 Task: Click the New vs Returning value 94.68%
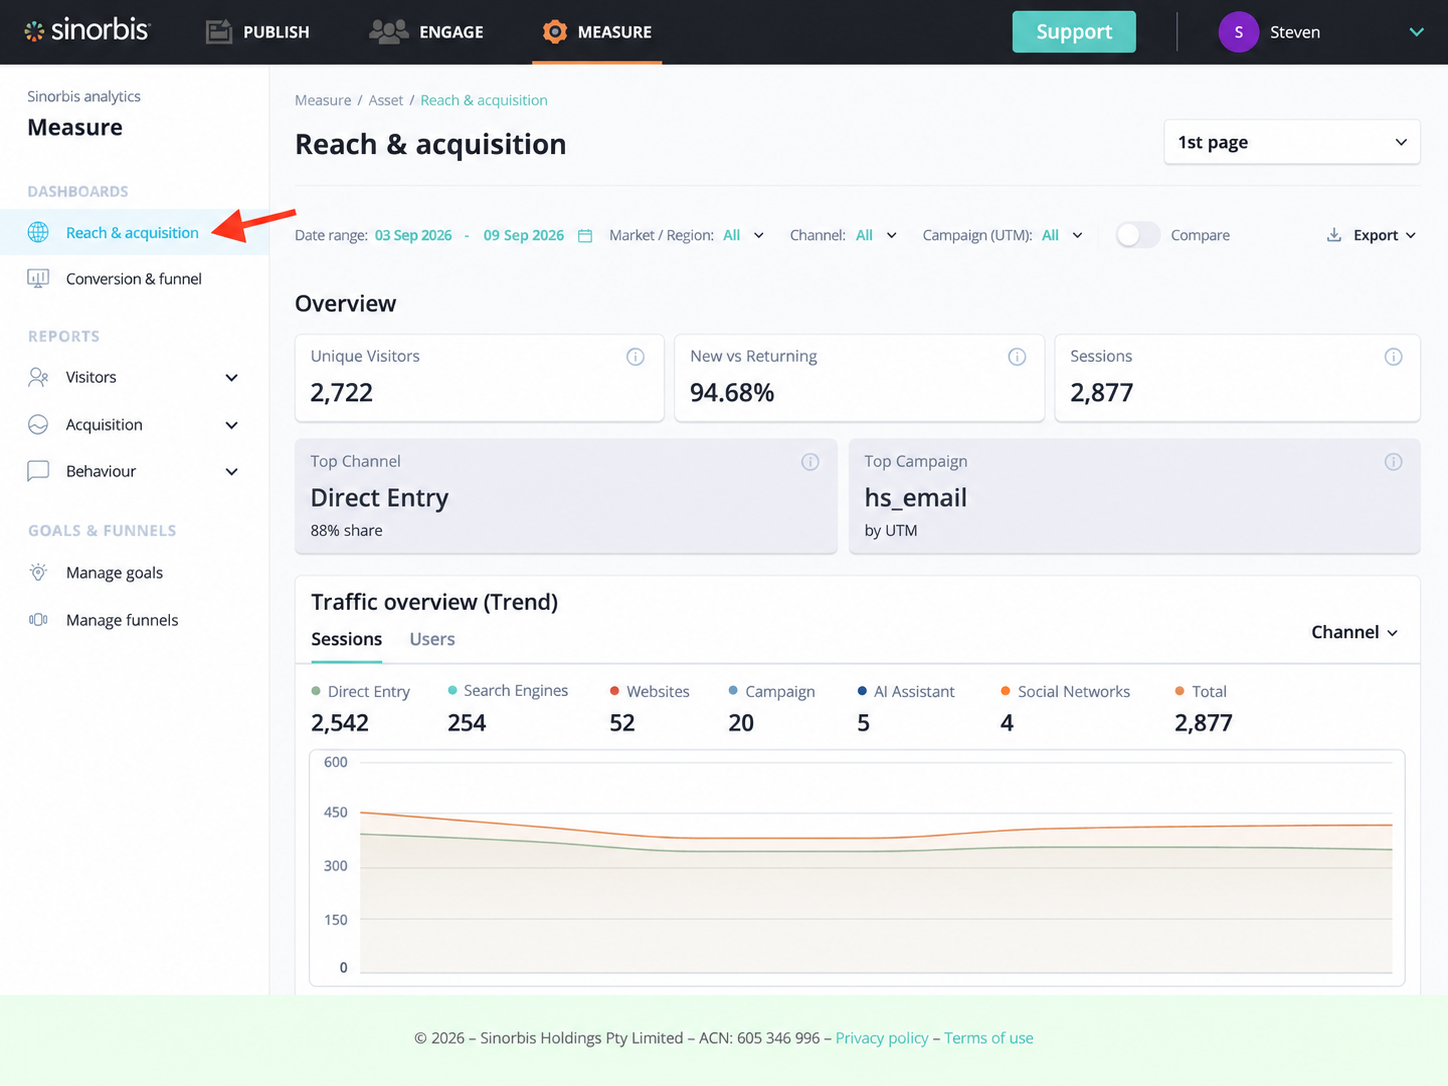pyautogui.click(x=732, y=392)
